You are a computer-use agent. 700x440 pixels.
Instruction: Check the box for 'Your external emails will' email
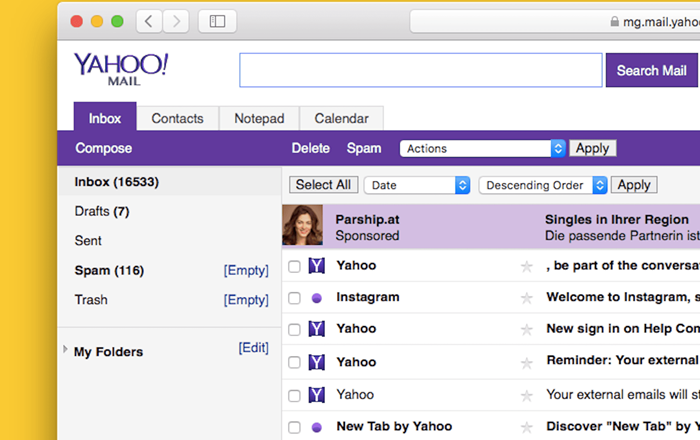tap(294, 396)
